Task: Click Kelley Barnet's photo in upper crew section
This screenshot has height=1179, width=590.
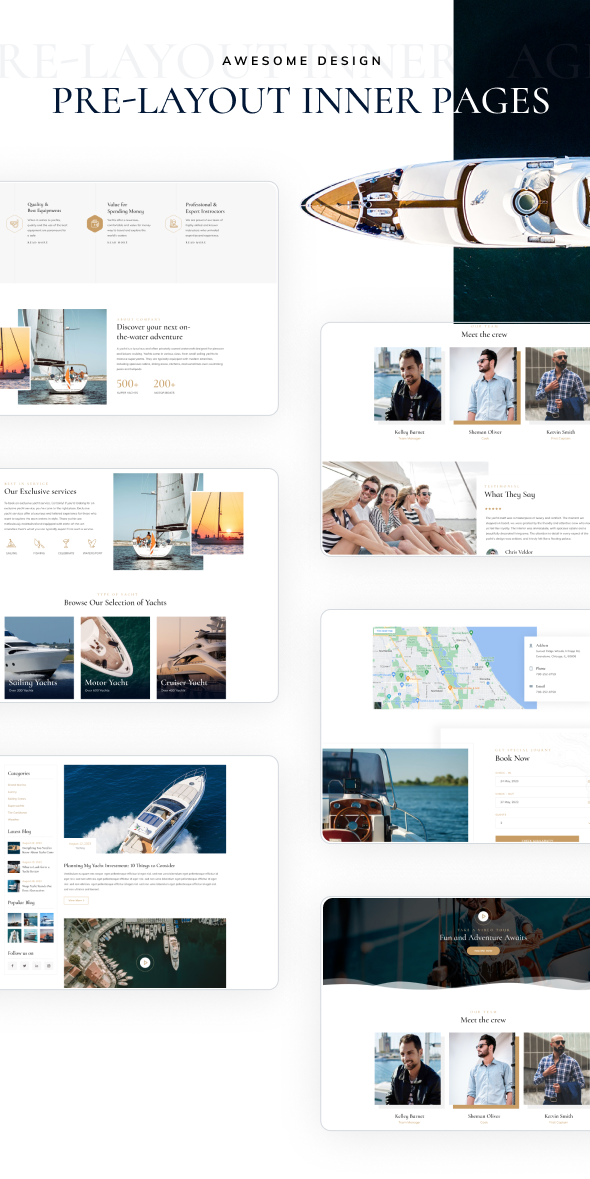Action: pos(408,383)
